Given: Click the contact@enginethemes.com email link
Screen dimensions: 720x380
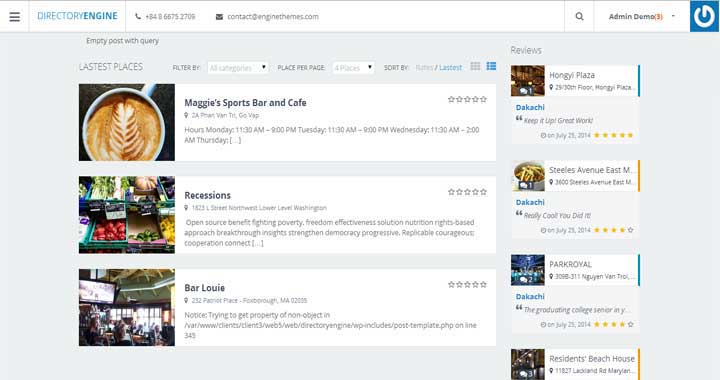Looking at the screenshot, I should coord(273,17).
